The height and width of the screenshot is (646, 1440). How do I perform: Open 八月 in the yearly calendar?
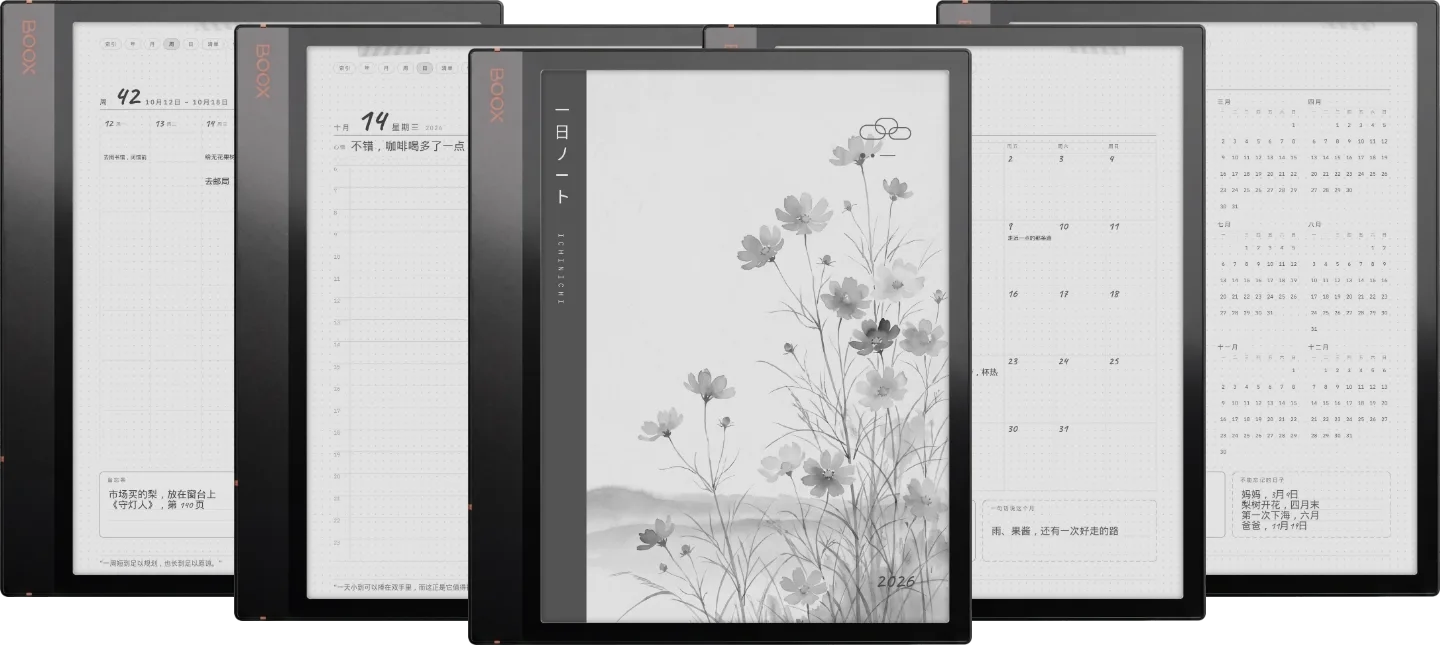click(x=1314, y=224)
